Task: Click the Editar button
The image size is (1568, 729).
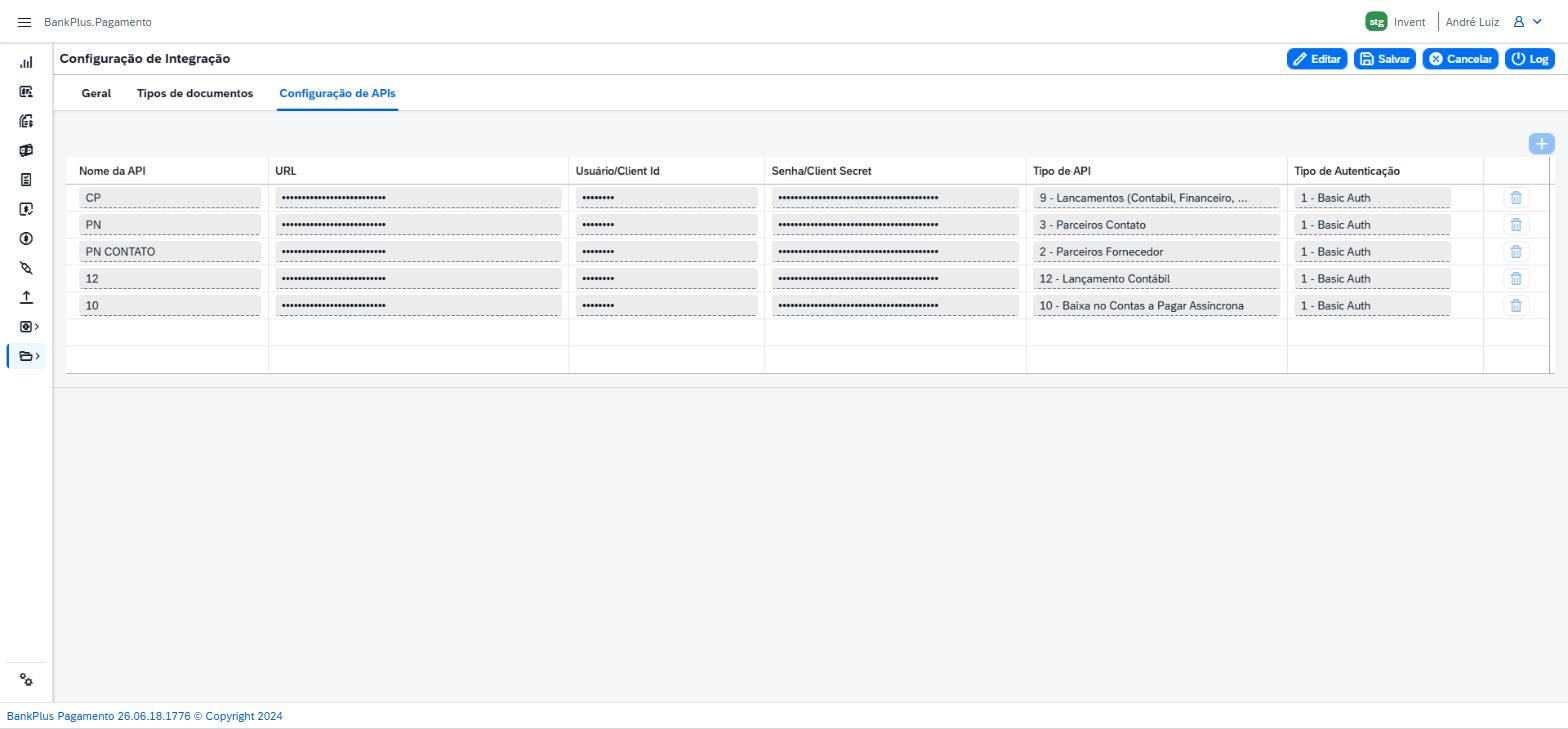Action: click(x=1316, y=59)
